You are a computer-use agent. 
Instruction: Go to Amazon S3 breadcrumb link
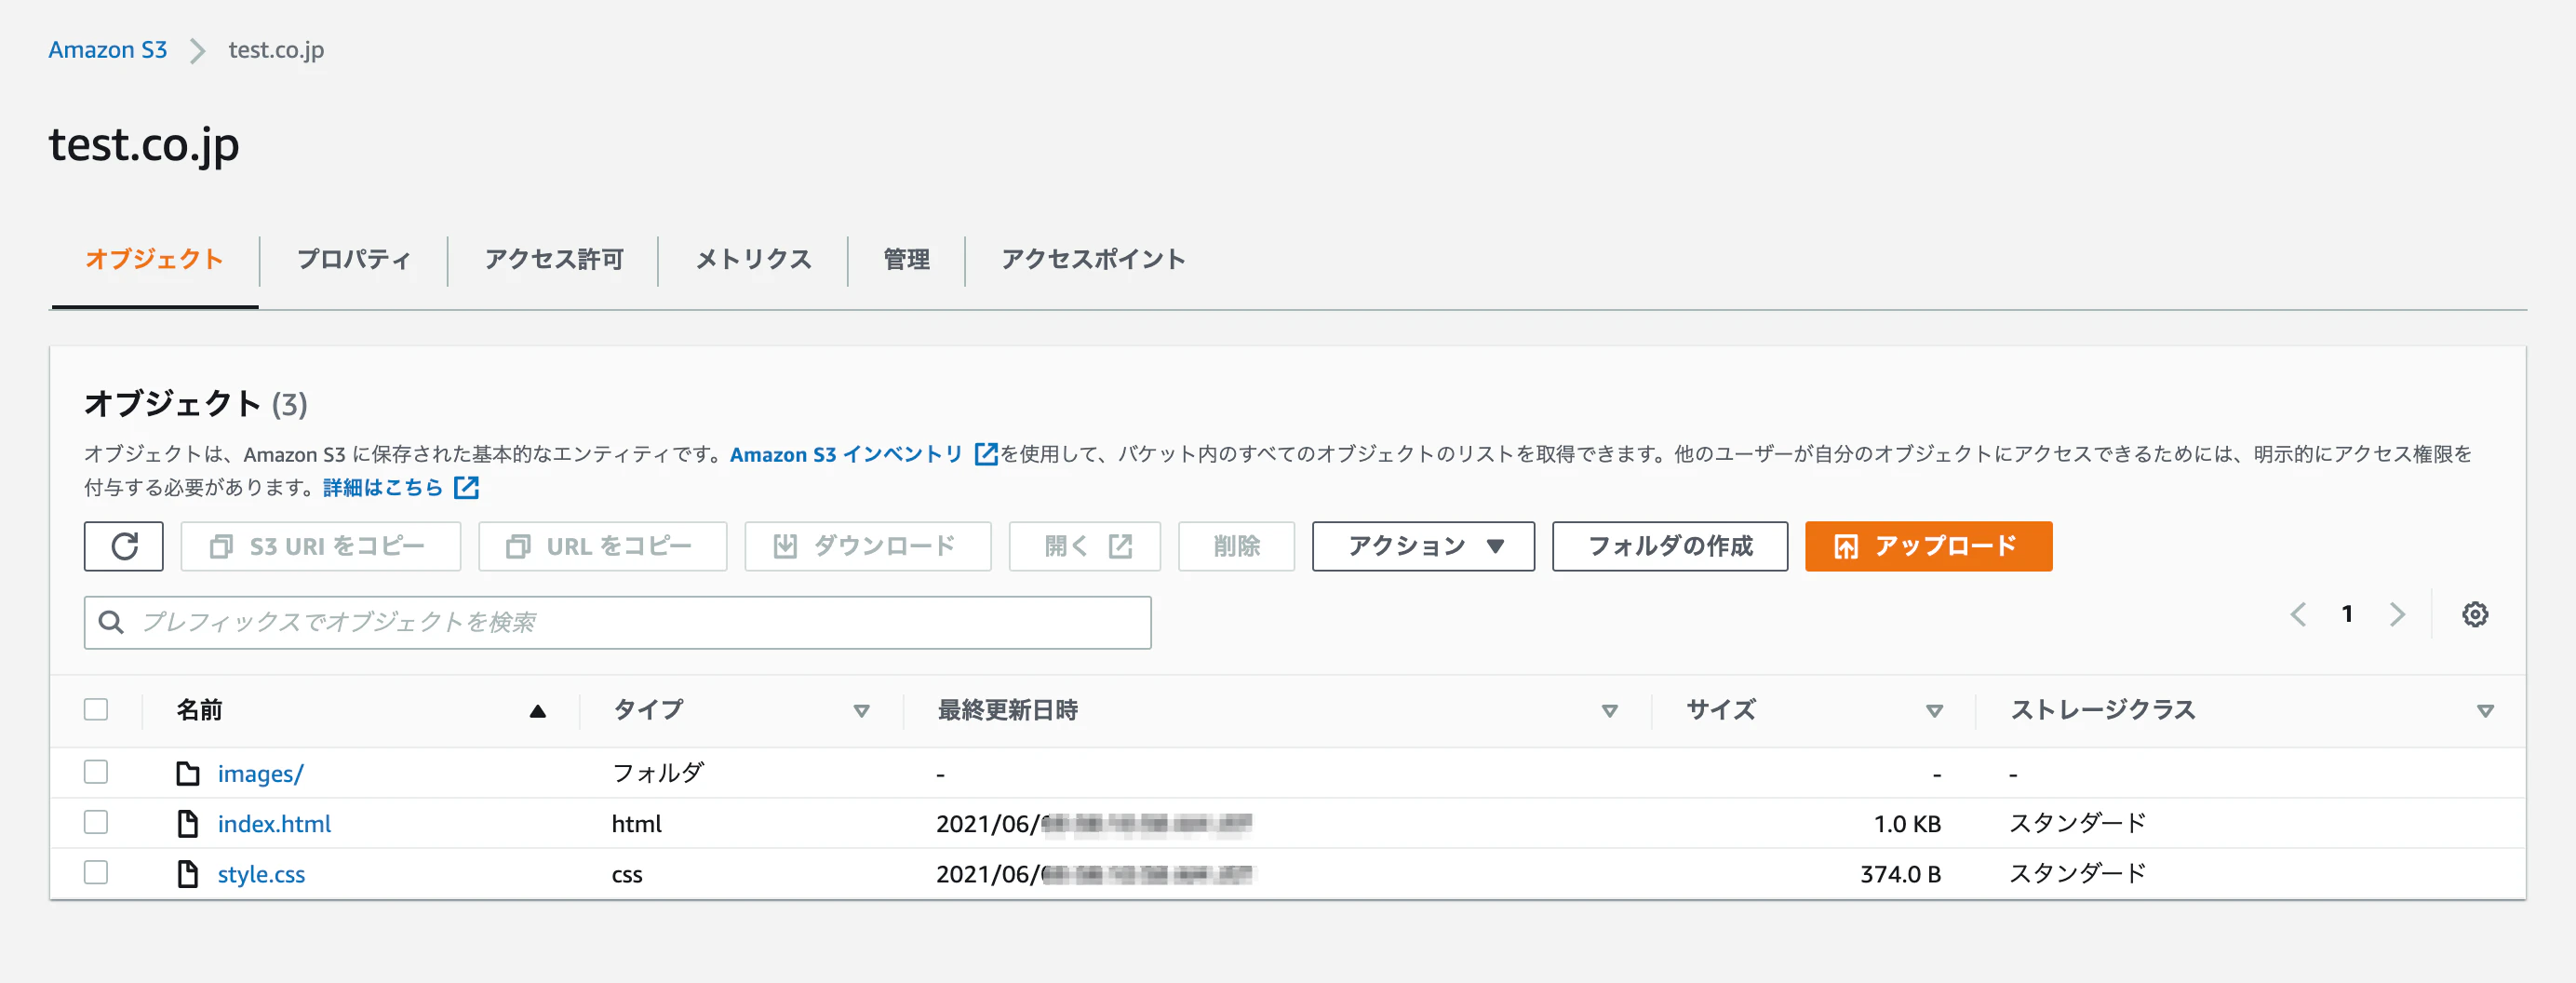[x=108, y=50]
